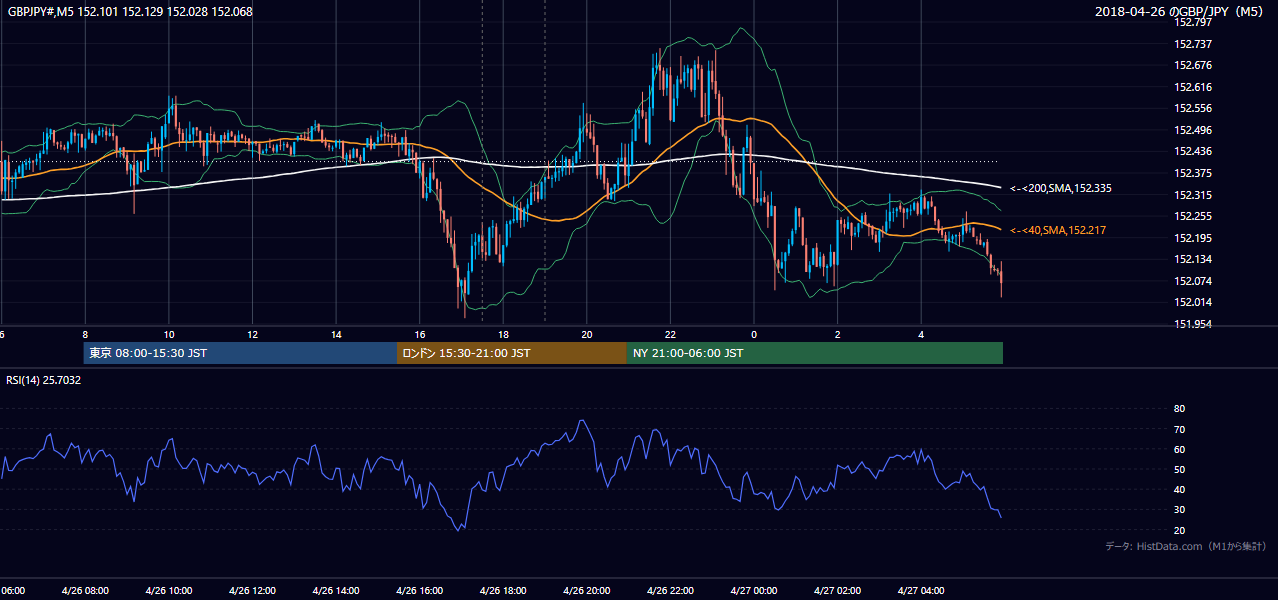Click the RSI scale value 70
This screenshot has width=1278, height=600.
1180,429
